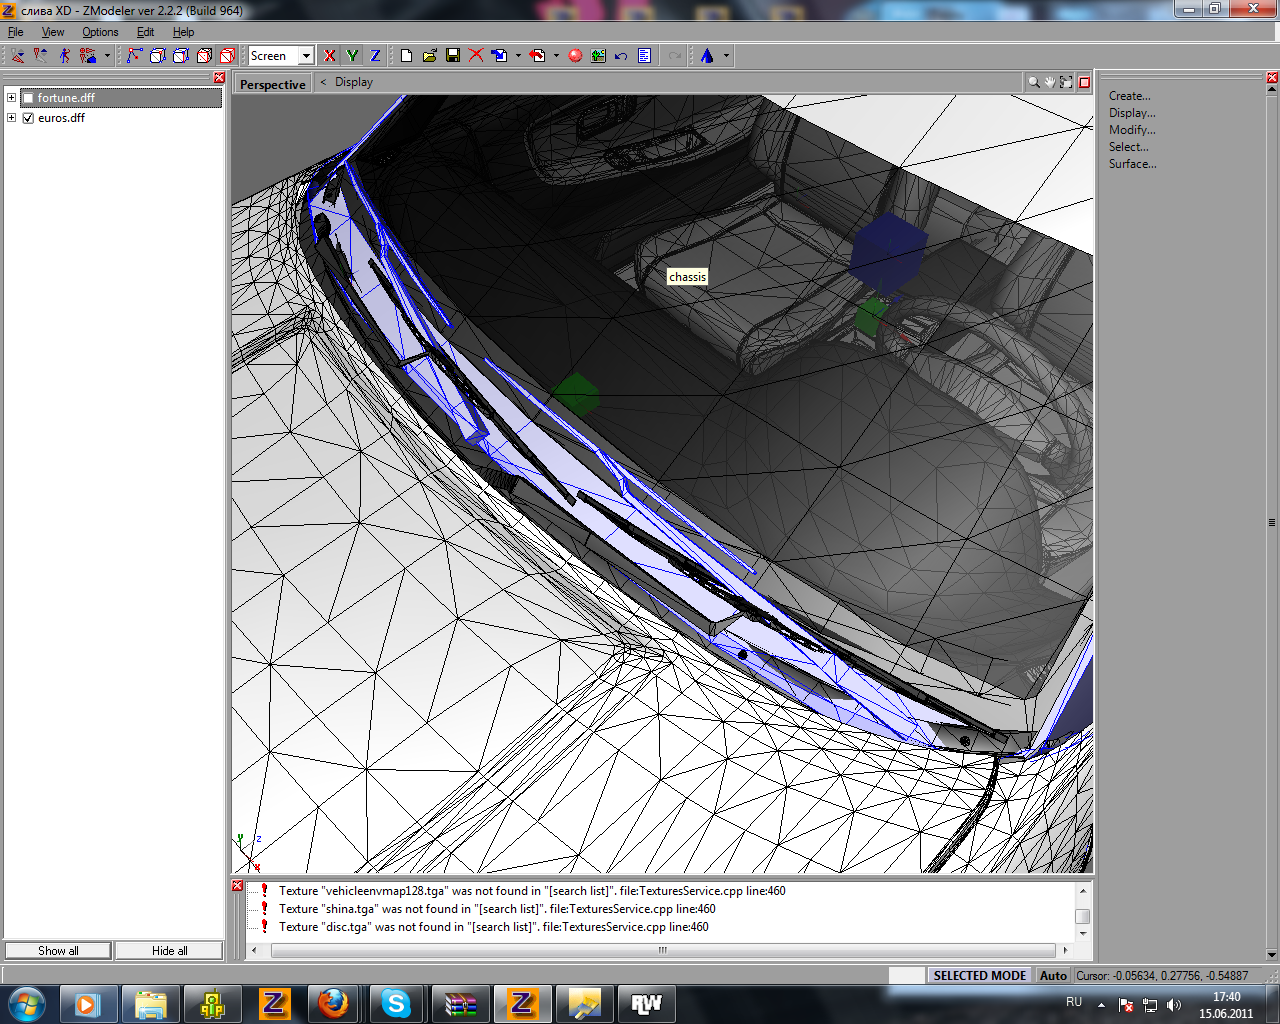Open the Modify... tools group
This screenshot has height=1024, width=1280.
click(x=1131, y=130)
